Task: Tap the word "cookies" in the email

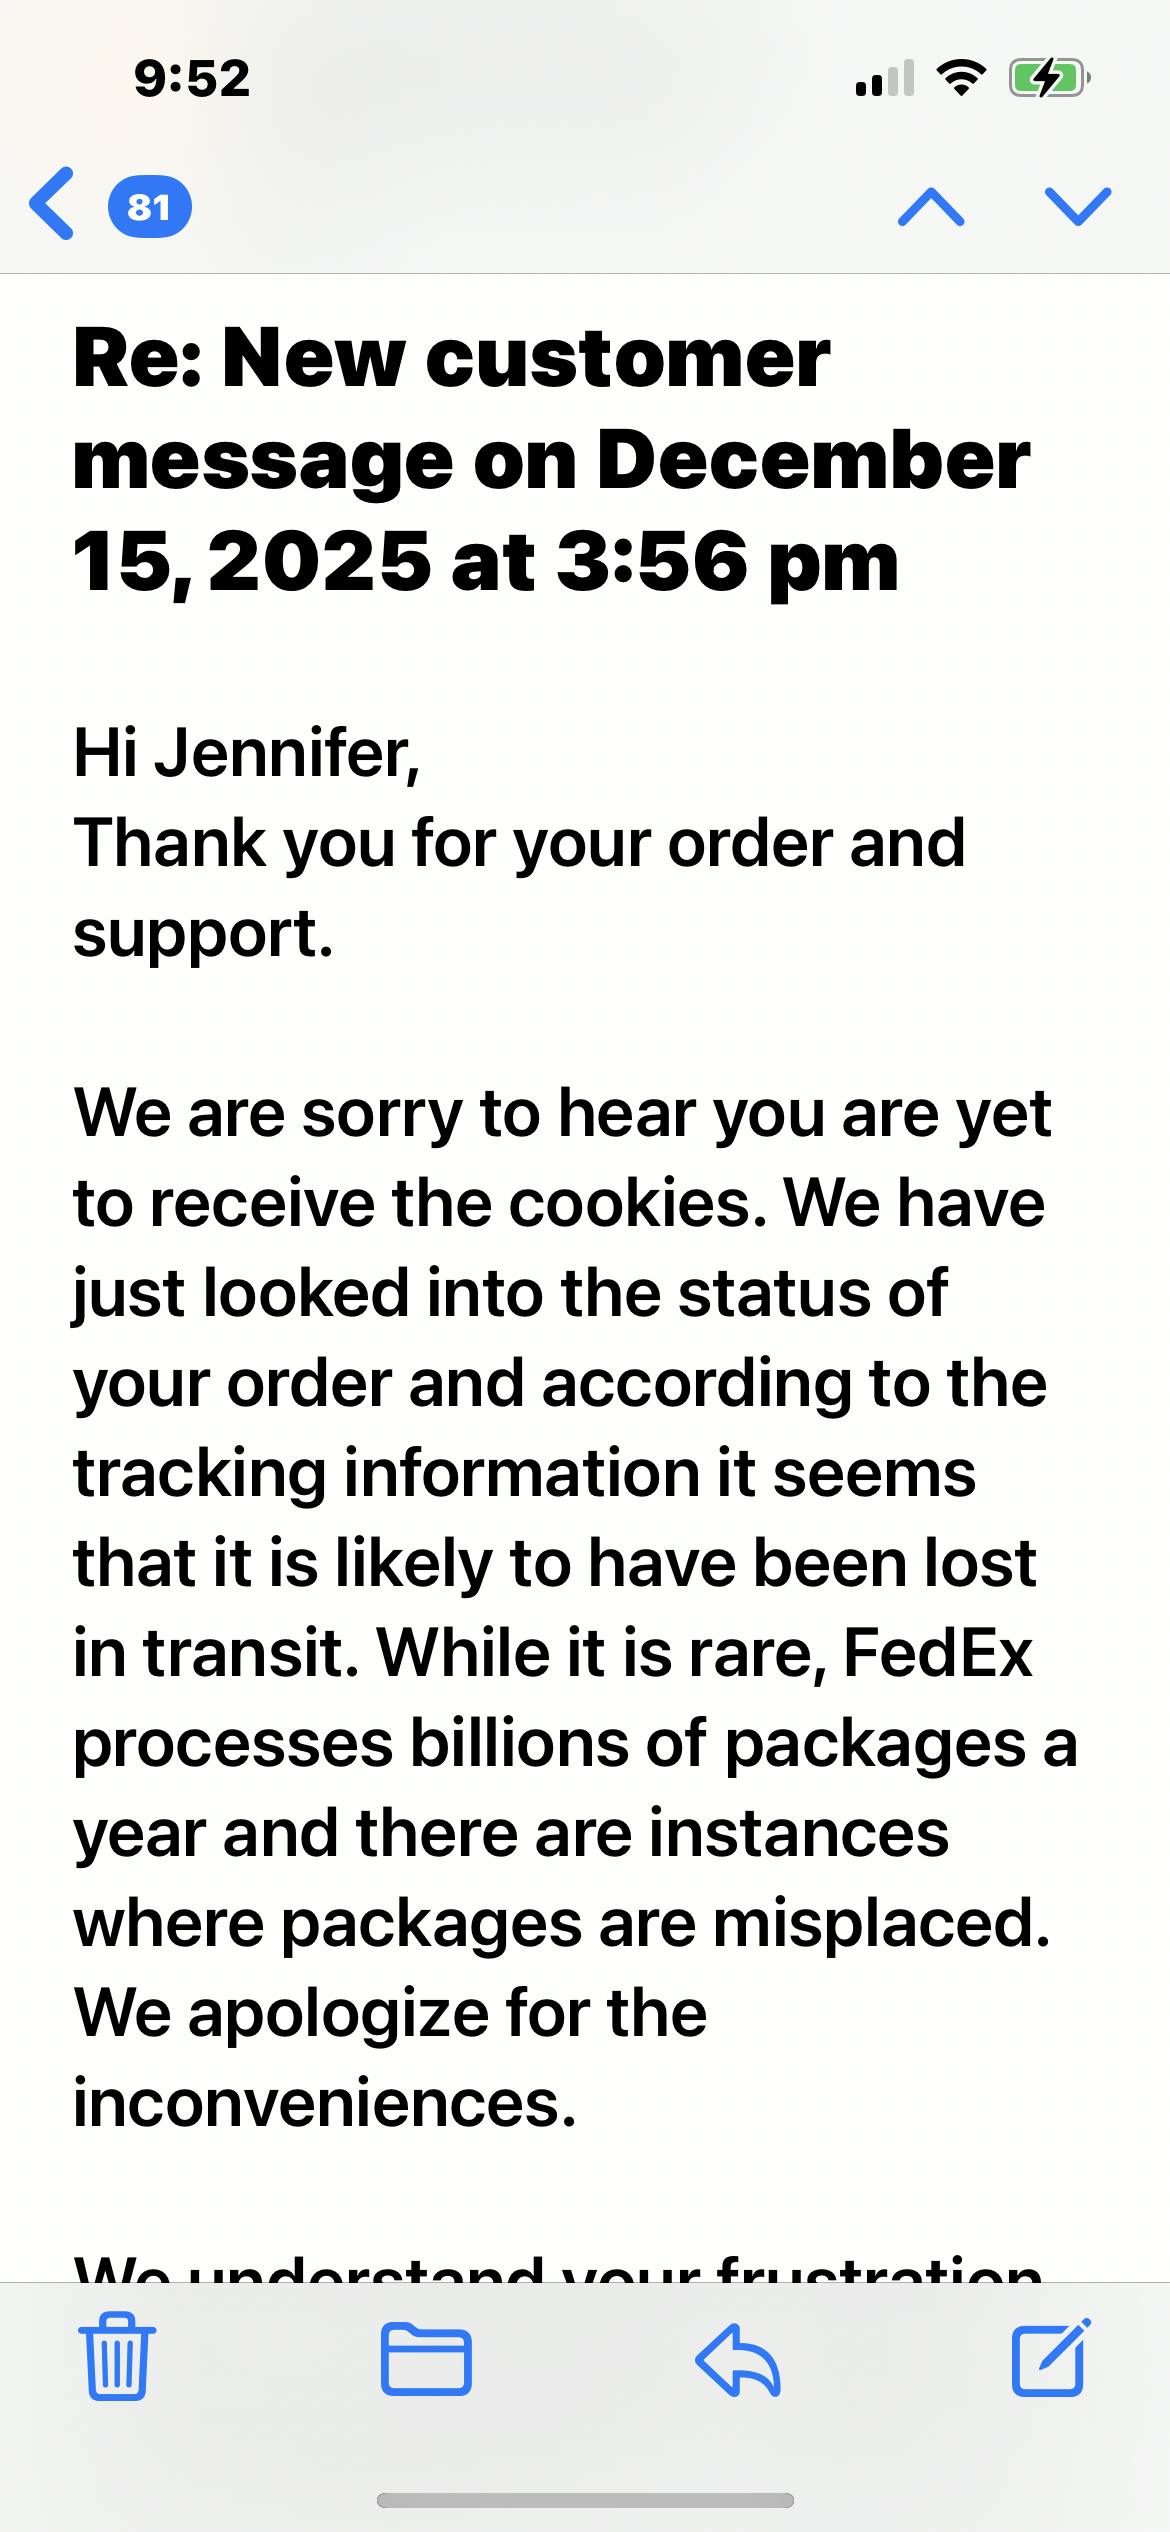Action: pyautogui.click(x=630, y=1204)
